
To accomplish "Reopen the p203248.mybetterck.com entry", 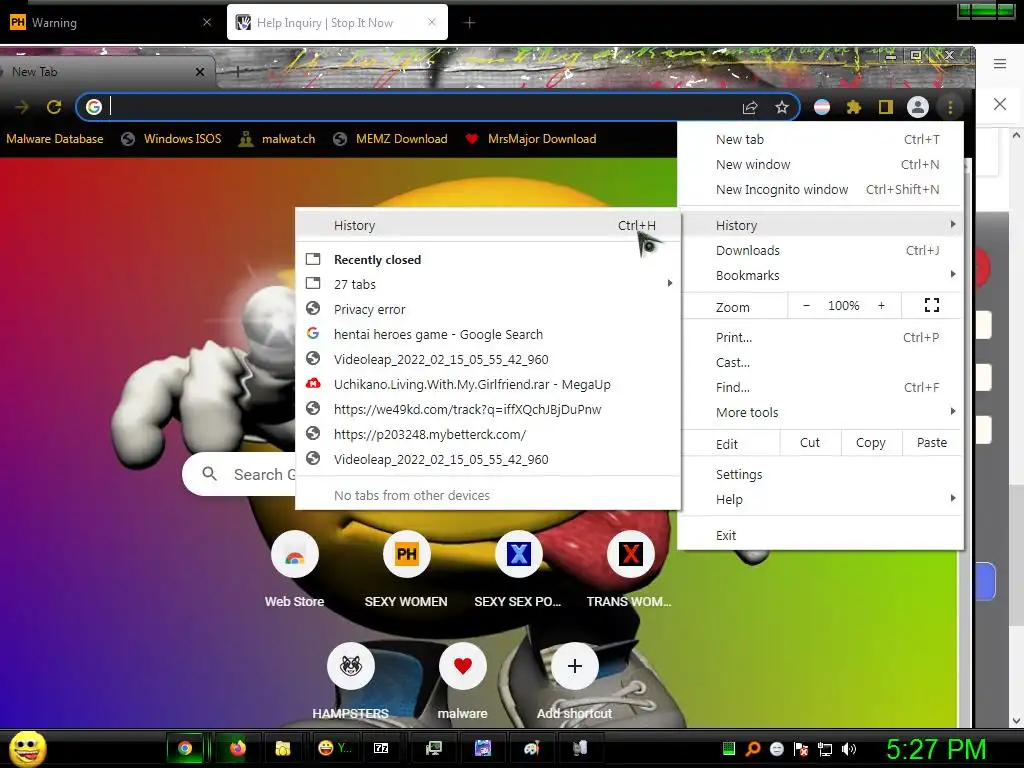I will pyautogui.click(x=488, y=434).
